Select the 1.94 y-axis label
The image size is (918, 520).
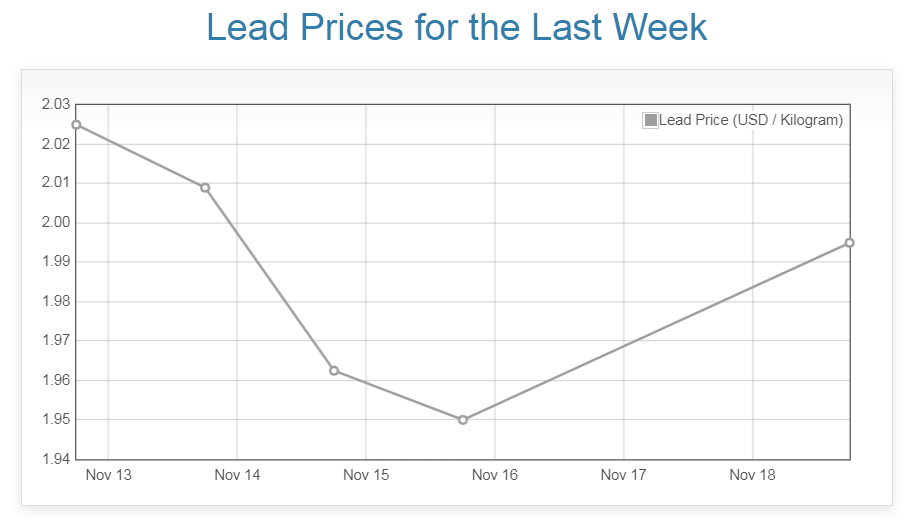56,459
